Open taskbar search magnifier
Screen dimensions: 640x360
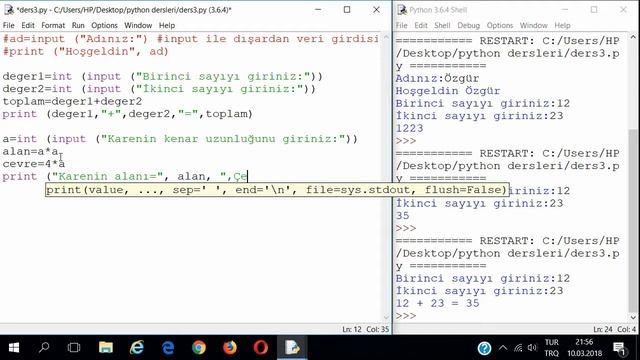click(44, 347)
